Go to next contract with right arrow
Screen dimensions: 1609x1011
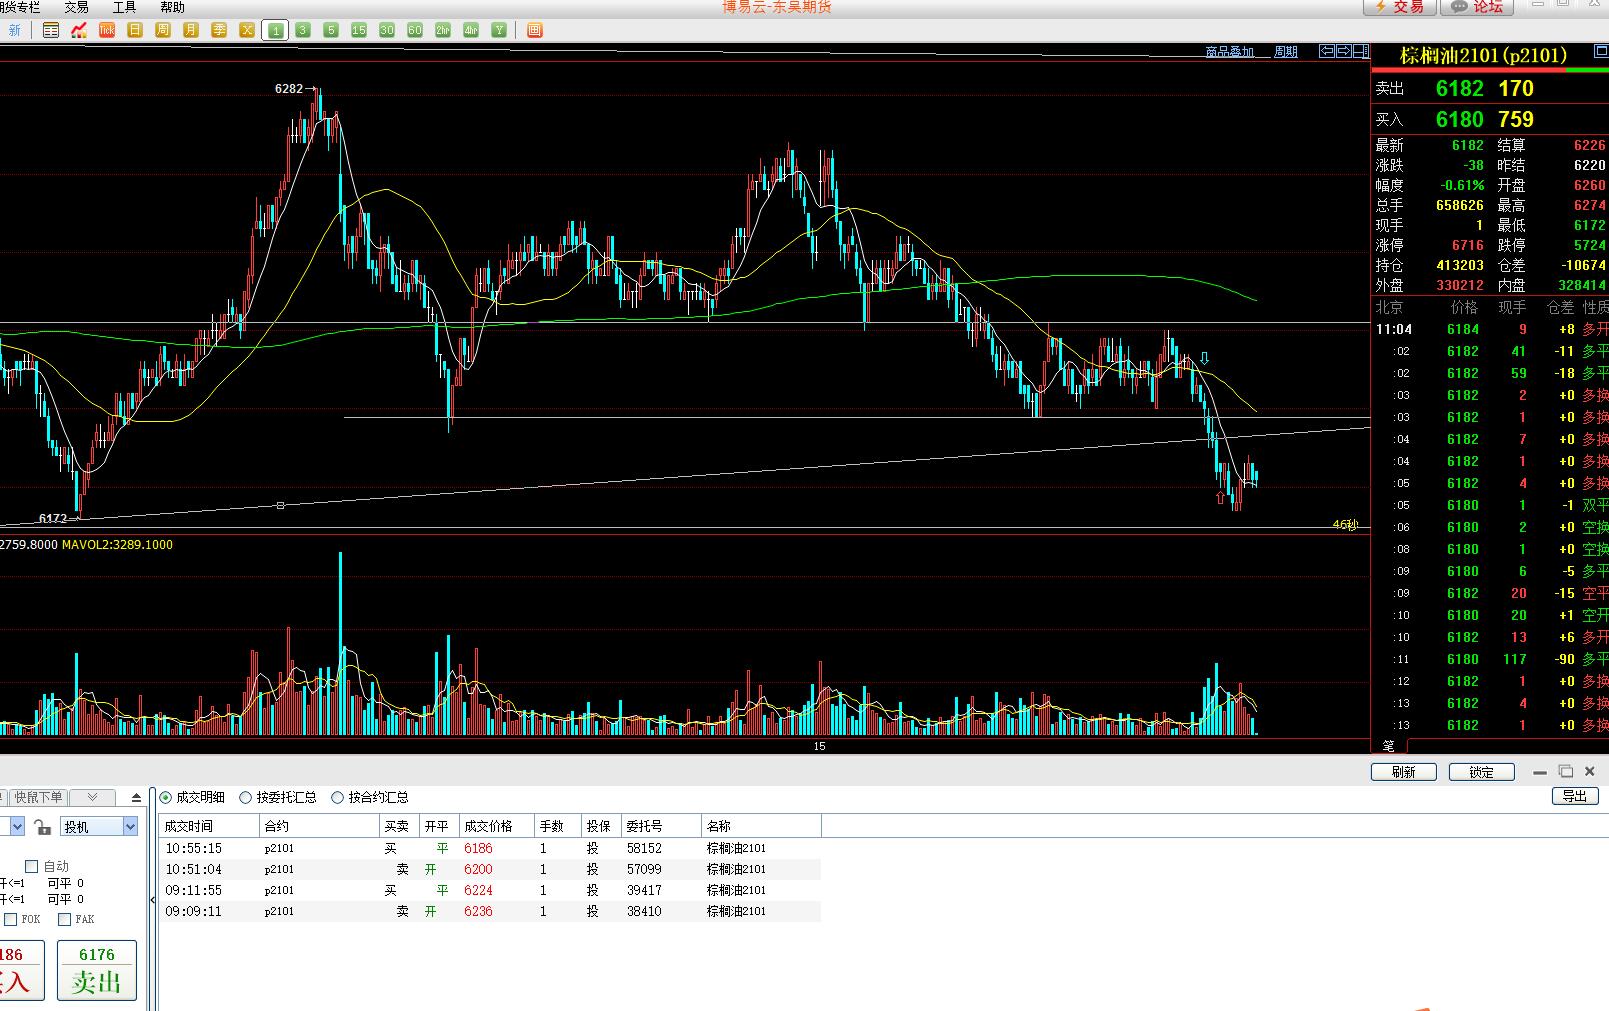click(1344, 51)
